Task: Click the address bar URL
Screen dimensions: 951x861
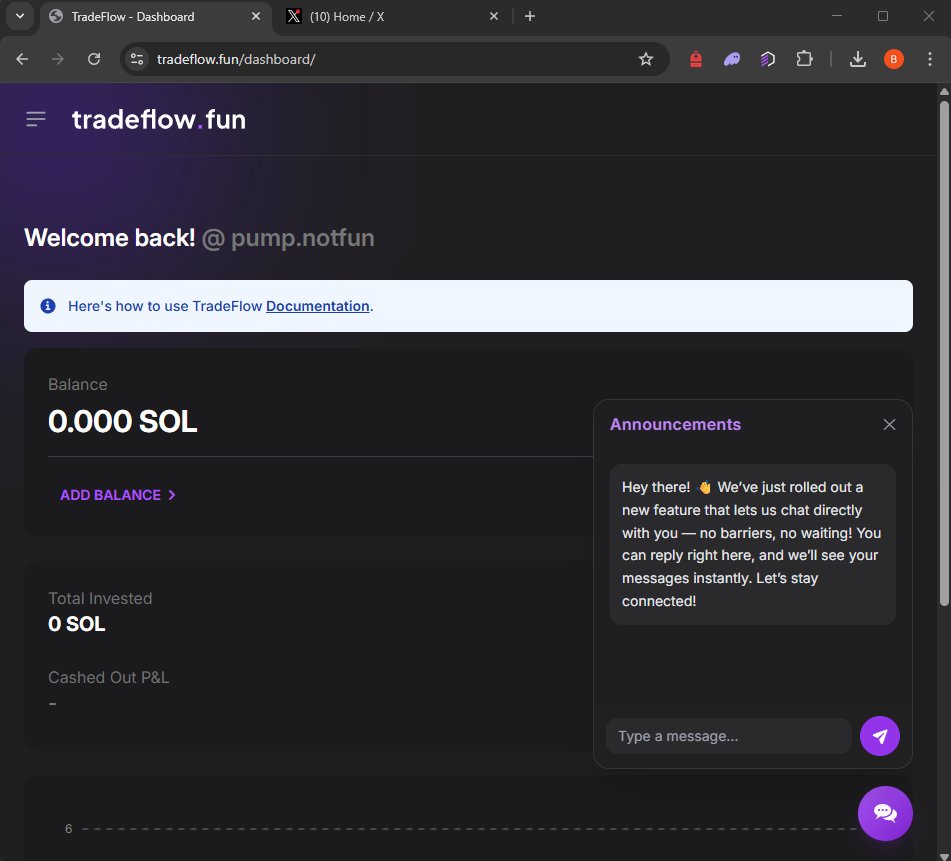Action: tap(236, 59)
